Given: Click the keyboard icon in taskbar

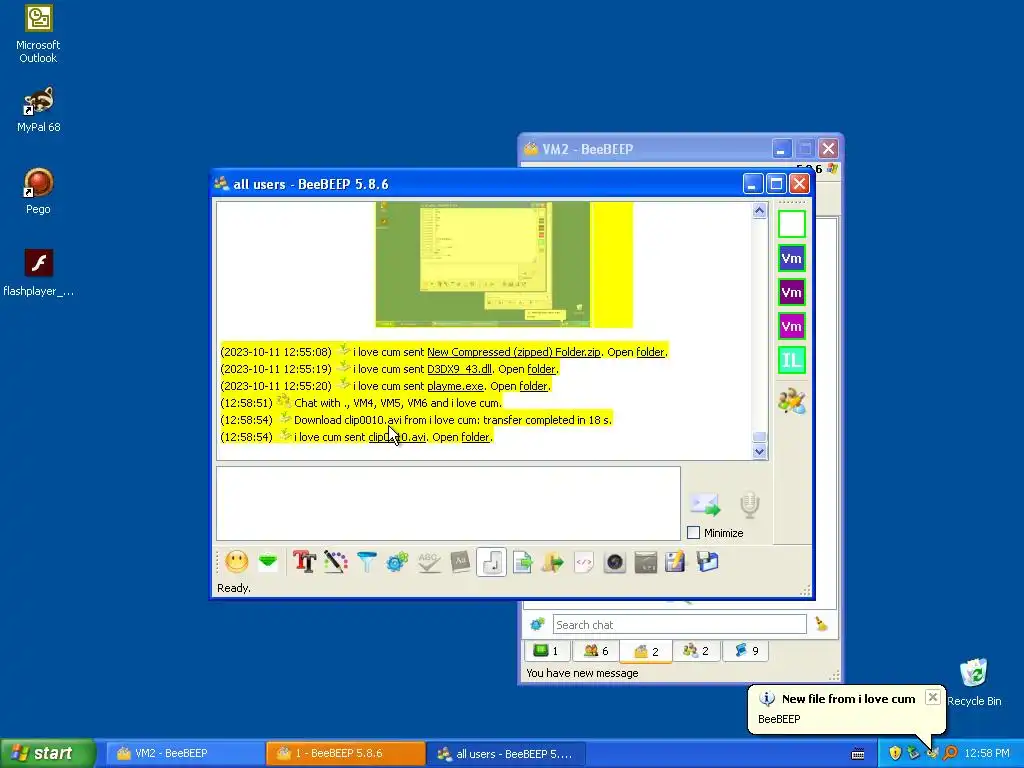Looking at the screenshot, I should 858,754.
